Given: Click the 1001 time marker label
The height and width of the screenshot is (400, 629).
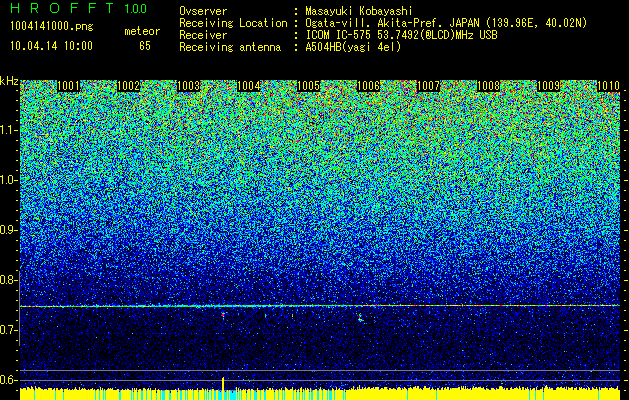Looking at the screenshot, I should click(69, 86).
